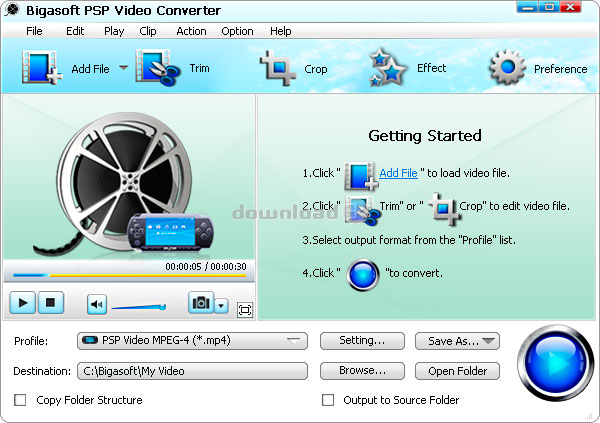Maximize the Bigasoft window
600x423 pixels.
pos(549,7)
